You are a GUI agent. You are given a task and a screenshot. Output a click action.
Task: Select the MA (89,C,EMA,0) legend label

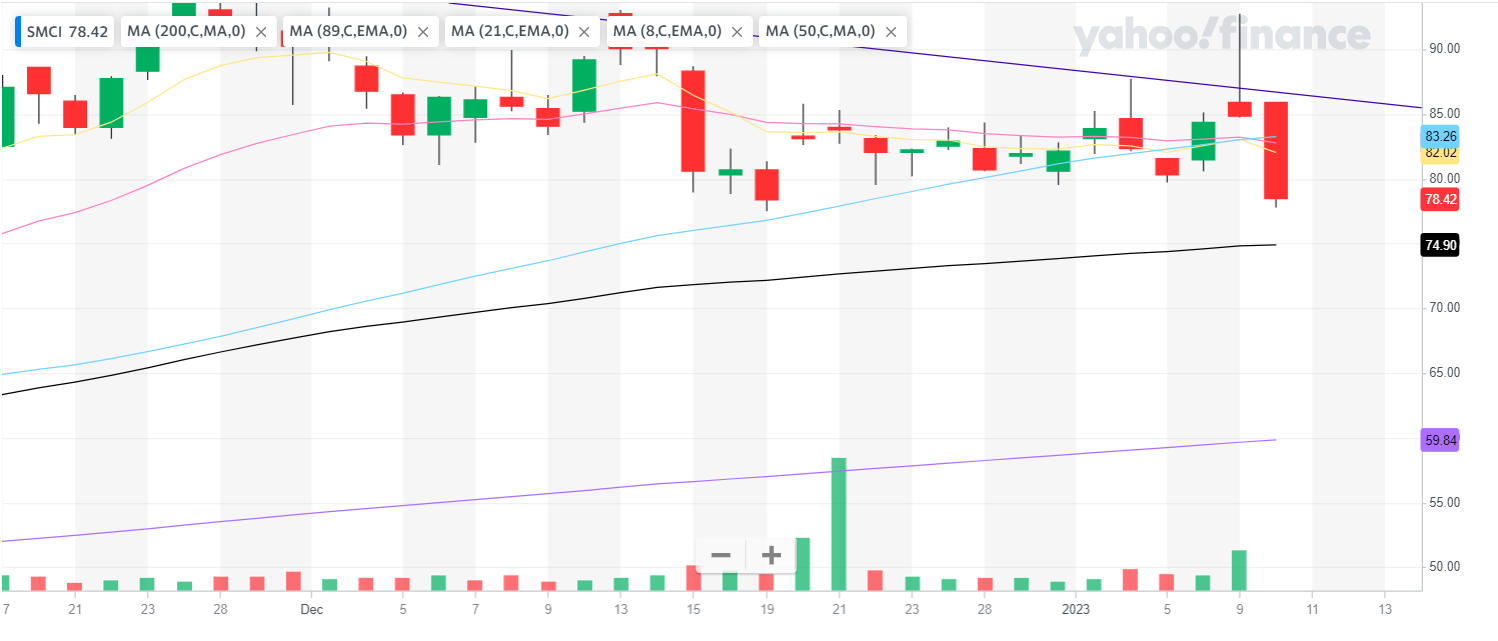(x=348, y=32)
